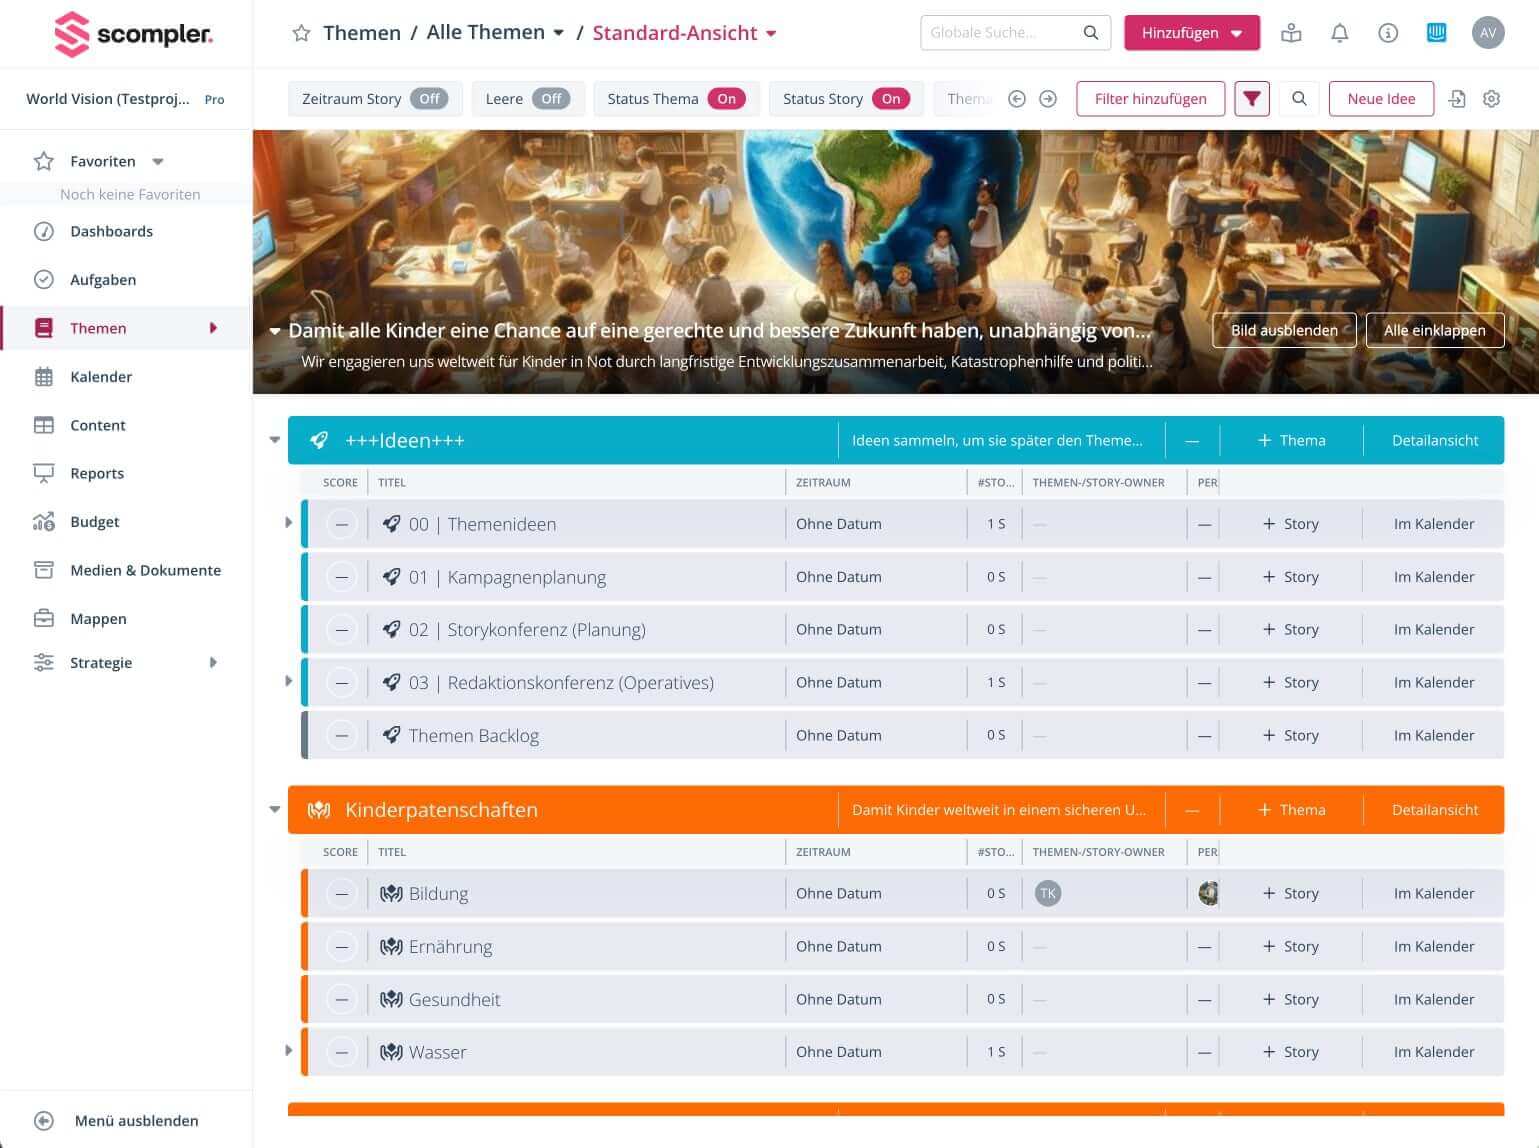Toggle the Zeitraum Story filter switch
This screenshot has height=1148, width=1539.
coord(429,99)
